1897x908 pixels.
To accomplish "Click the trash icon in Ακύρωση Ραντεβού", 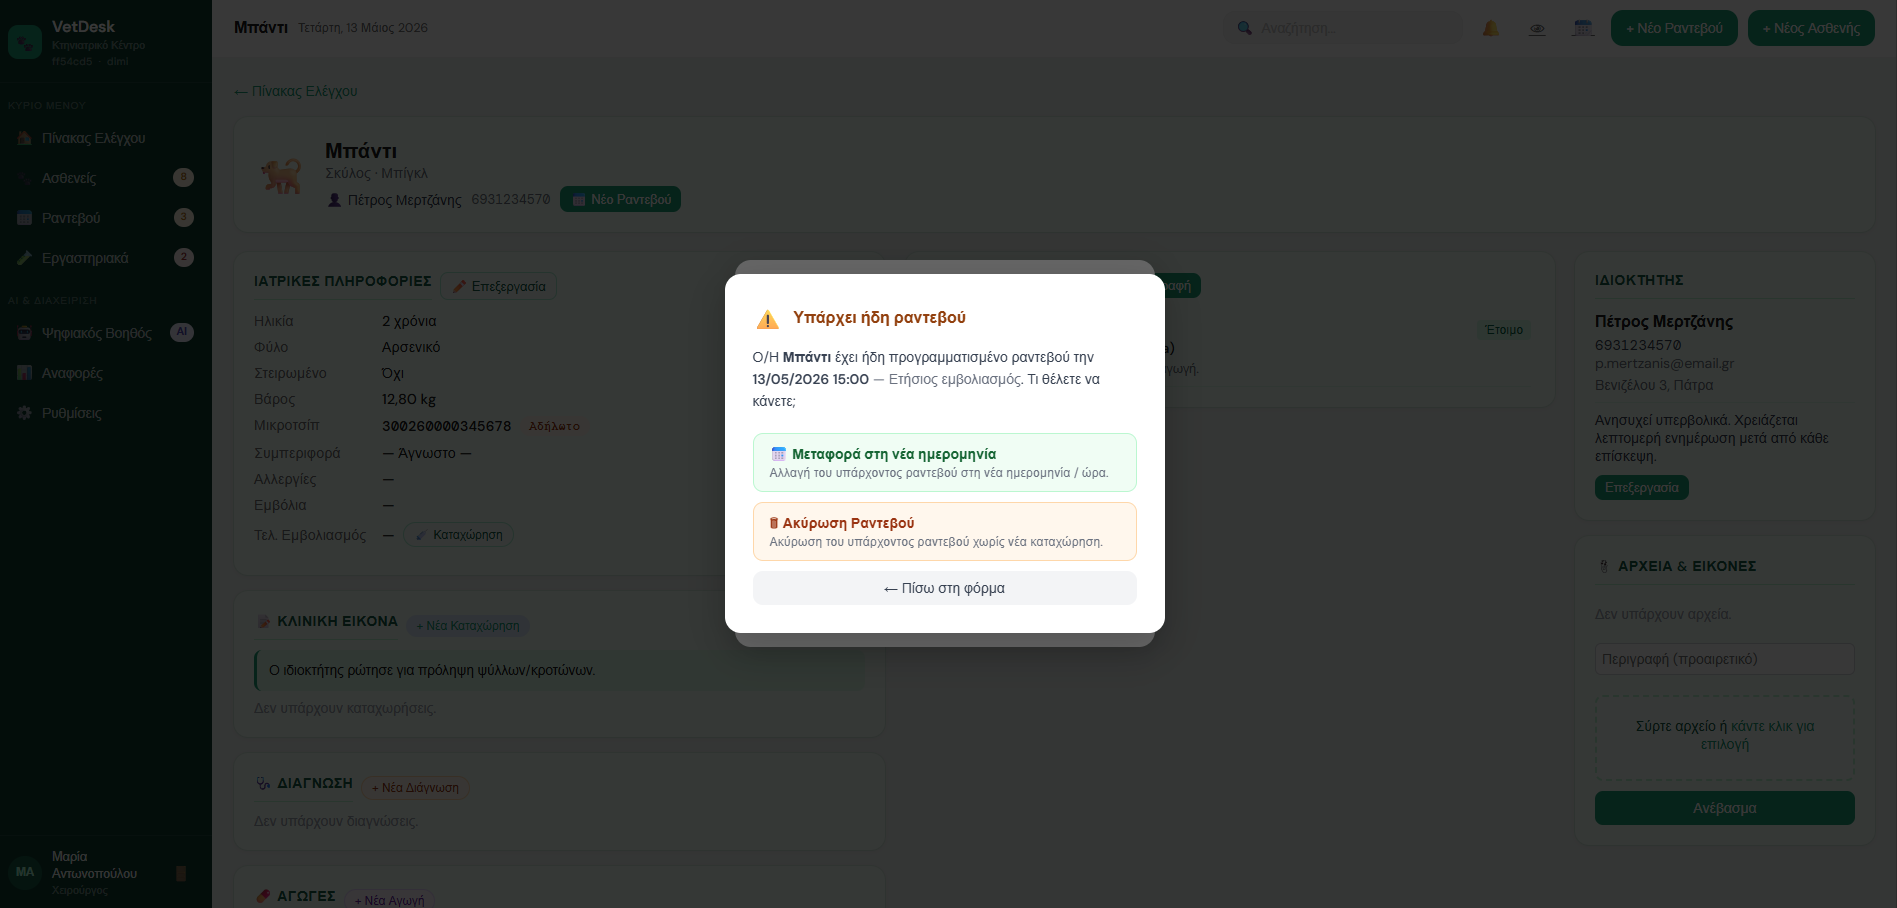I will click(x=774, y=523).
